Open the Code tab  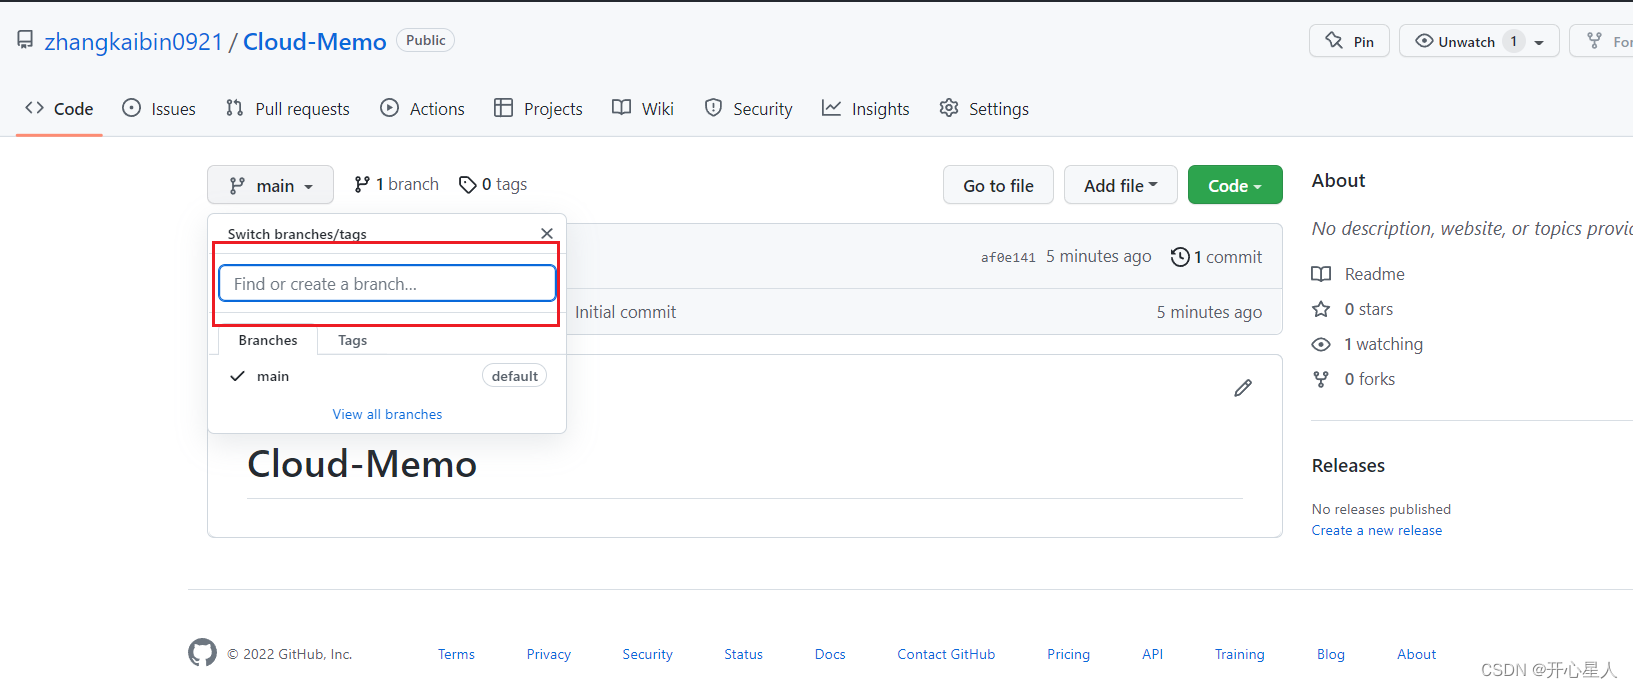pyautogui.click(x=59, y=109)
